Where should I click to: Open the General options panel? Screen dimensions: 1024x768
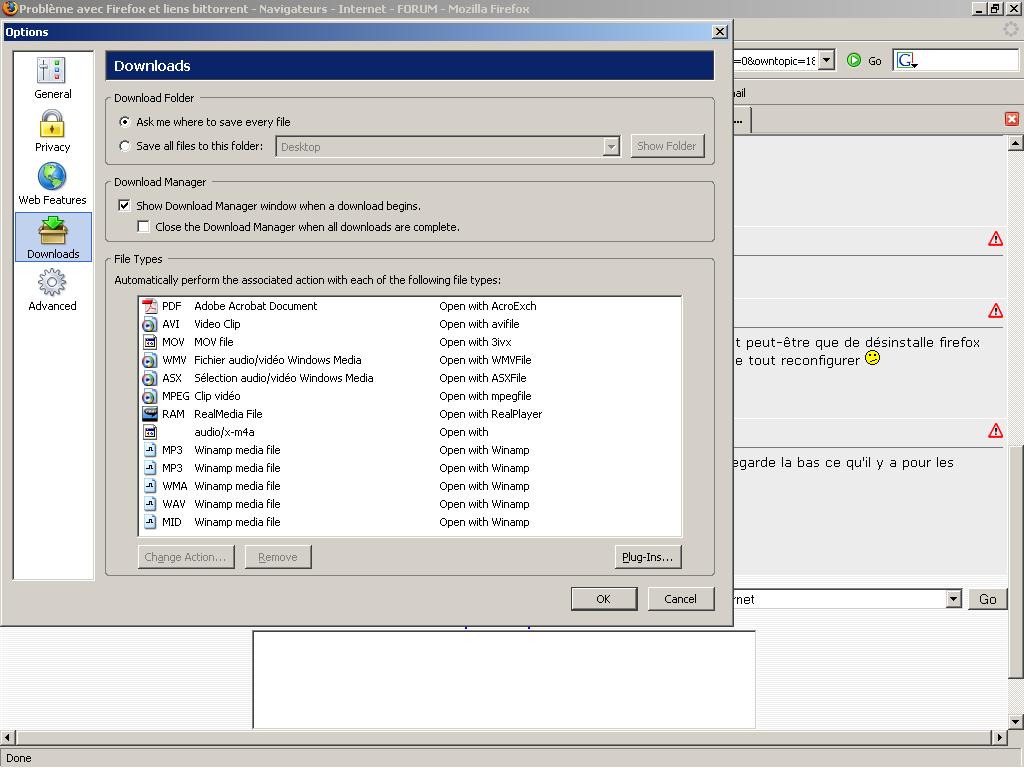click(52, 78)
